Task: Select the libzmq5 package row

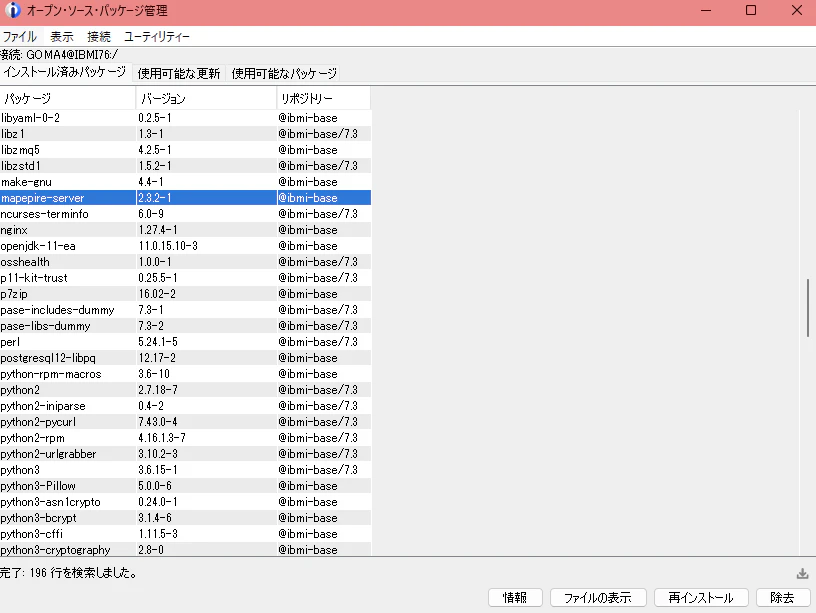Action: click(185, 150)
